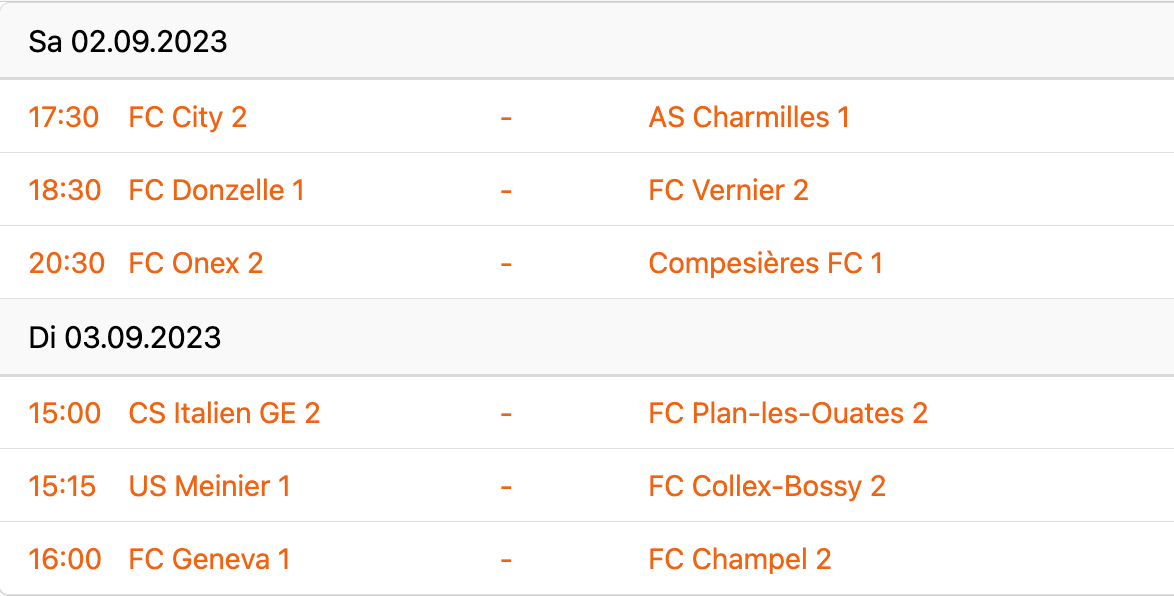The image size is (1174, 596).
Task: Click the FC City 2 team link
Action: point(187,117)
